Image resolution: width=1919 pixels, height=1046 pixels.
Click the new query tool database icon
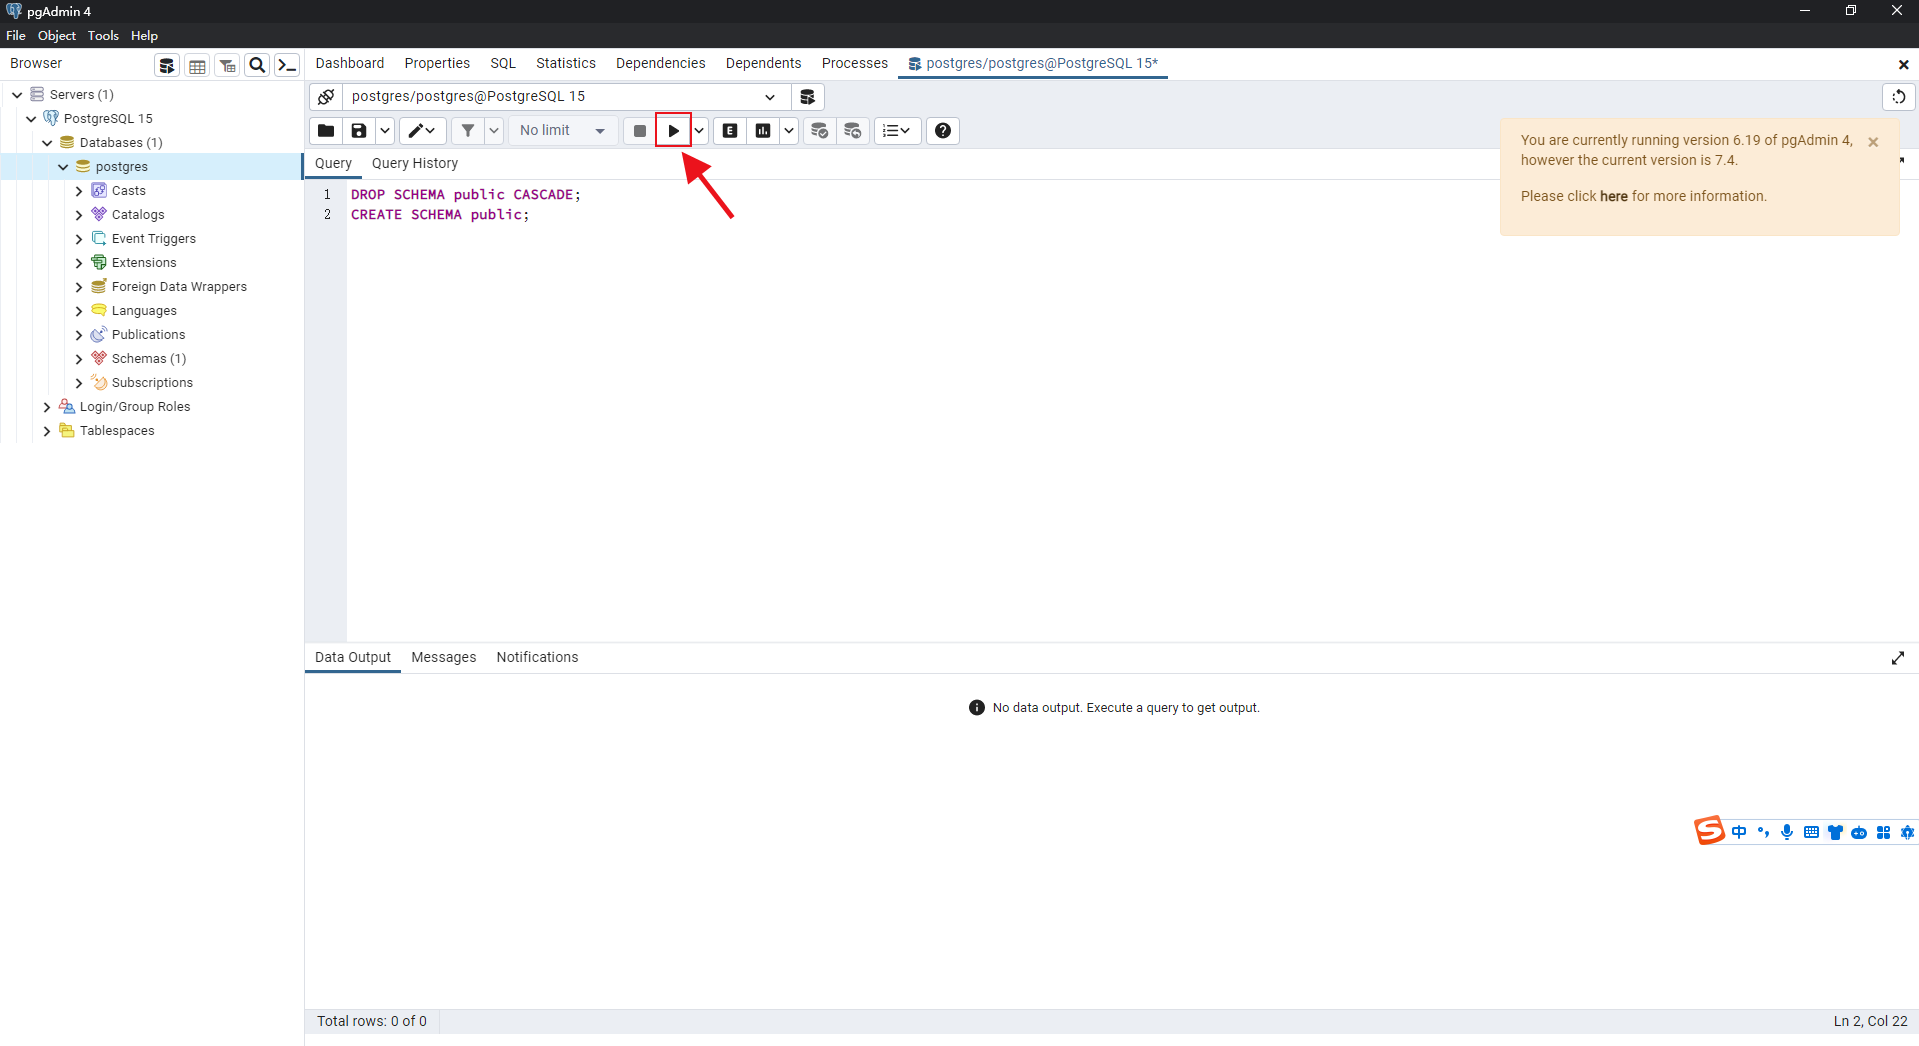[x=807, y=97]
